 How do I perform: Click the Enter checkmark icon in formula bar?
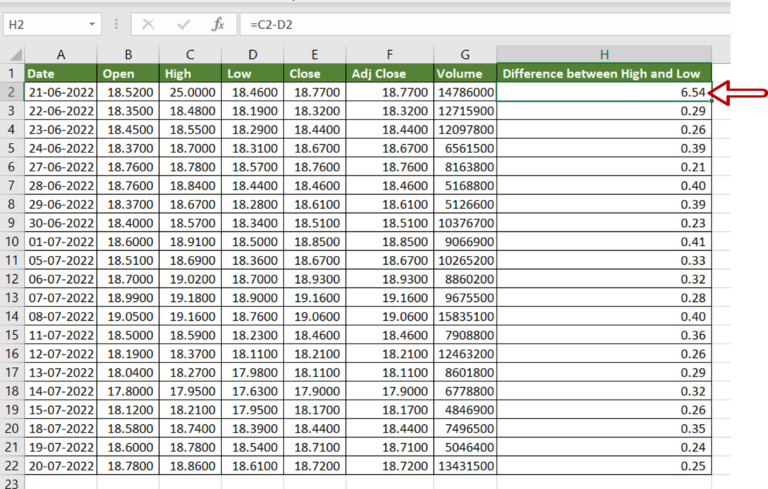[x=183, y=23]
